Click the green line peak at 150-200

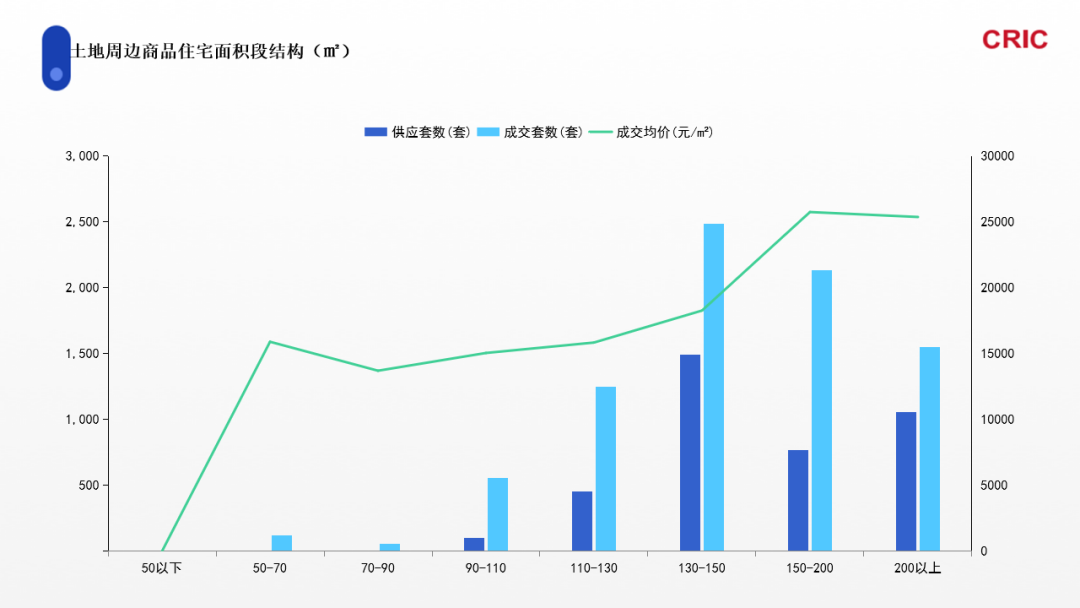click(810, 212)
